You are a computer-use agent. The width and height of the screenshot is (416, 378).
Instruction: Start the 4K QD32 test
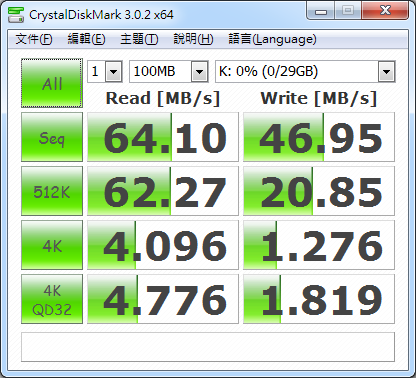pyautogui.click(x=52, y=299)
